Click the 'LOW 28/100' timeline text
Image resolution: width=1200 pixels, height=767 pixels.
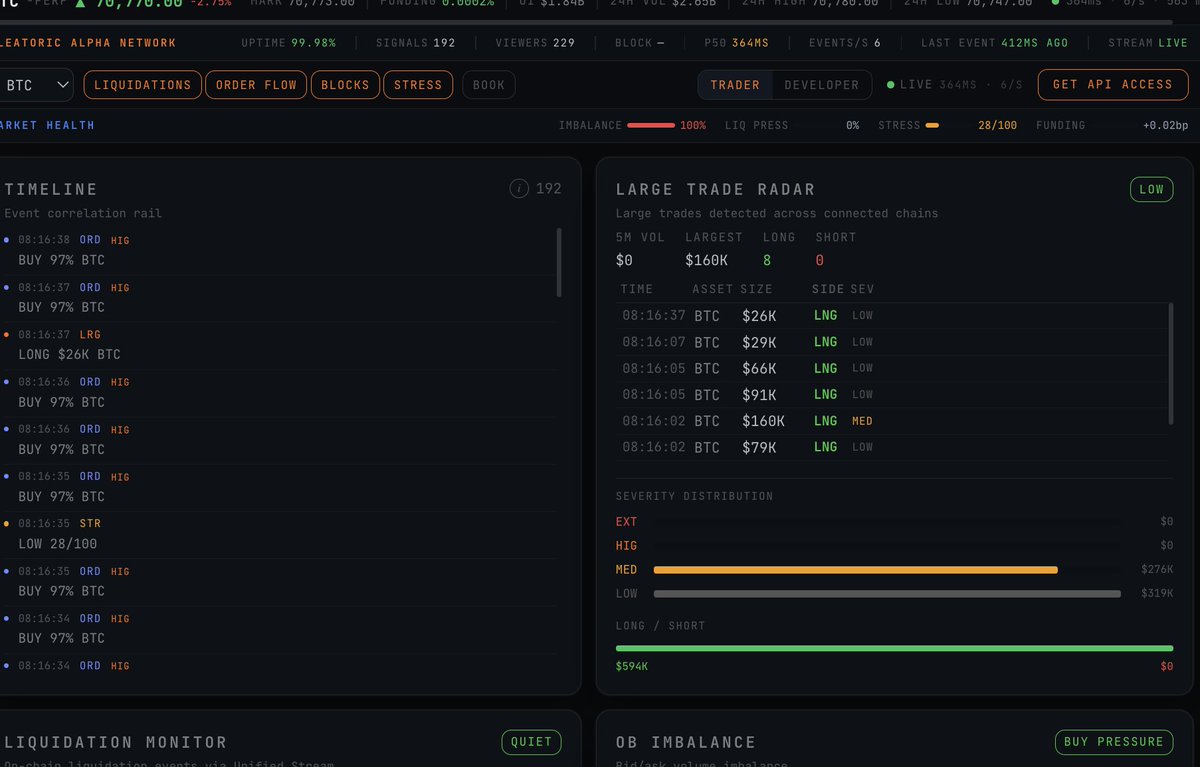(58, 544)
